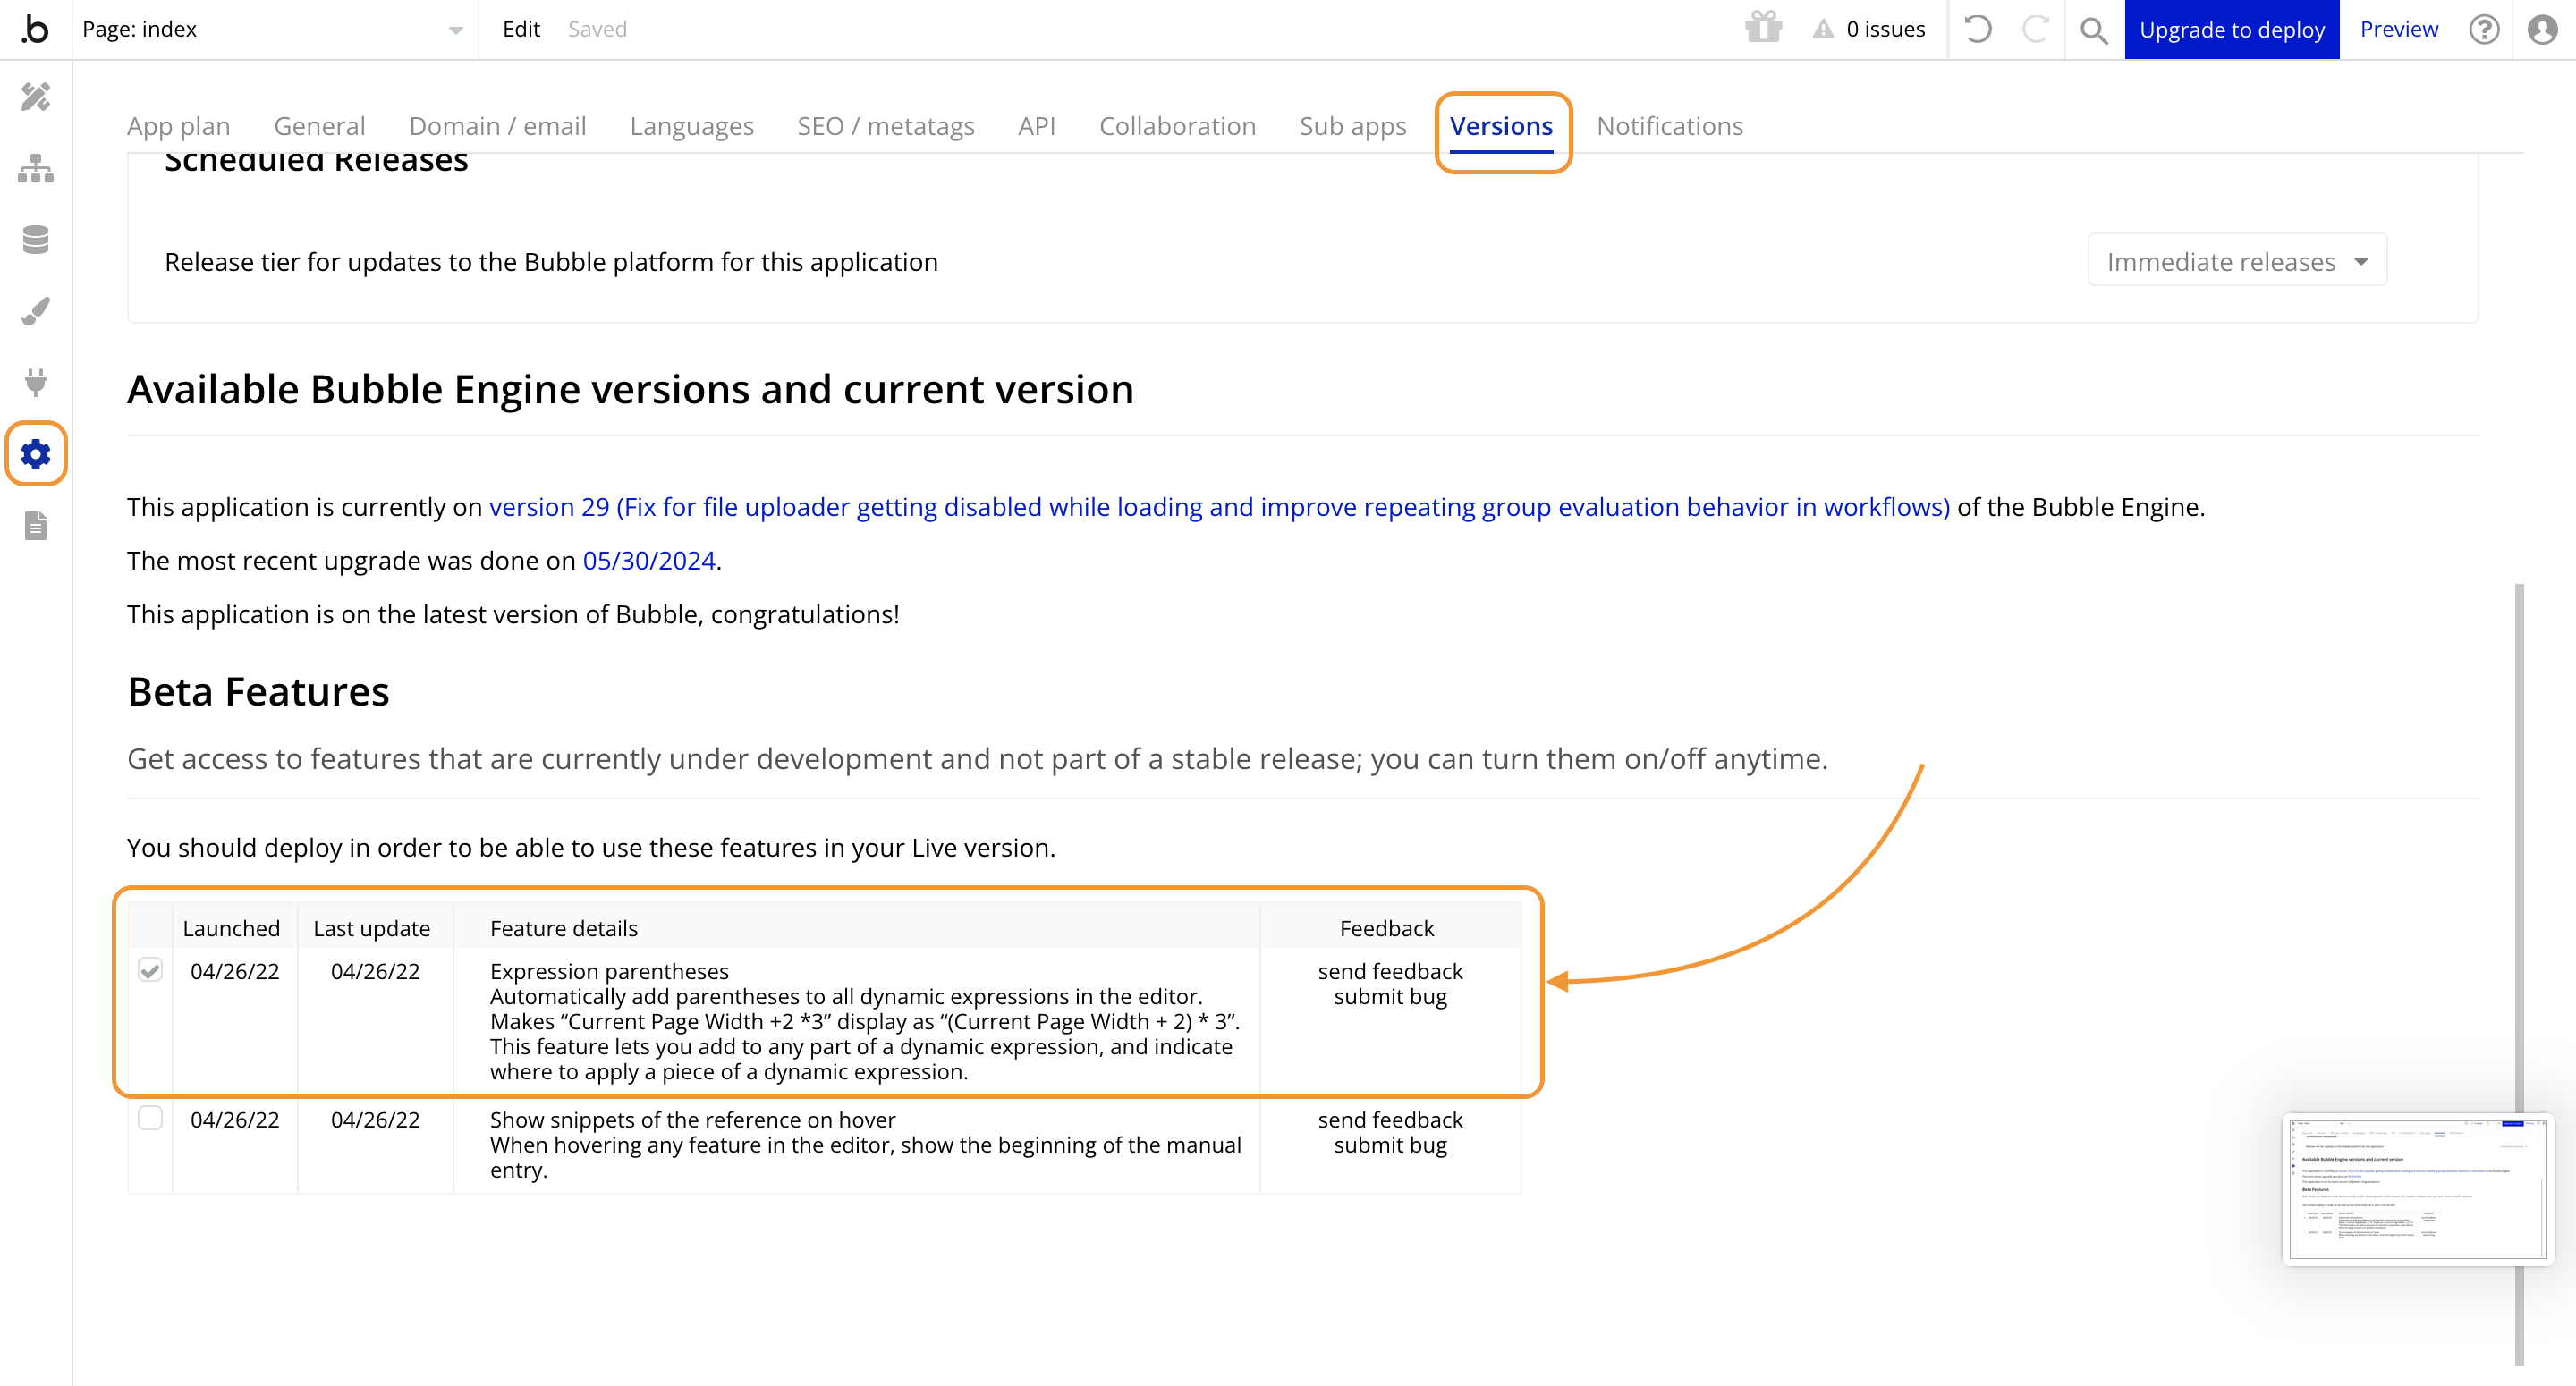Open the Page: index dropdown
The image size is (2576, 1386).
tap(272, 29)
